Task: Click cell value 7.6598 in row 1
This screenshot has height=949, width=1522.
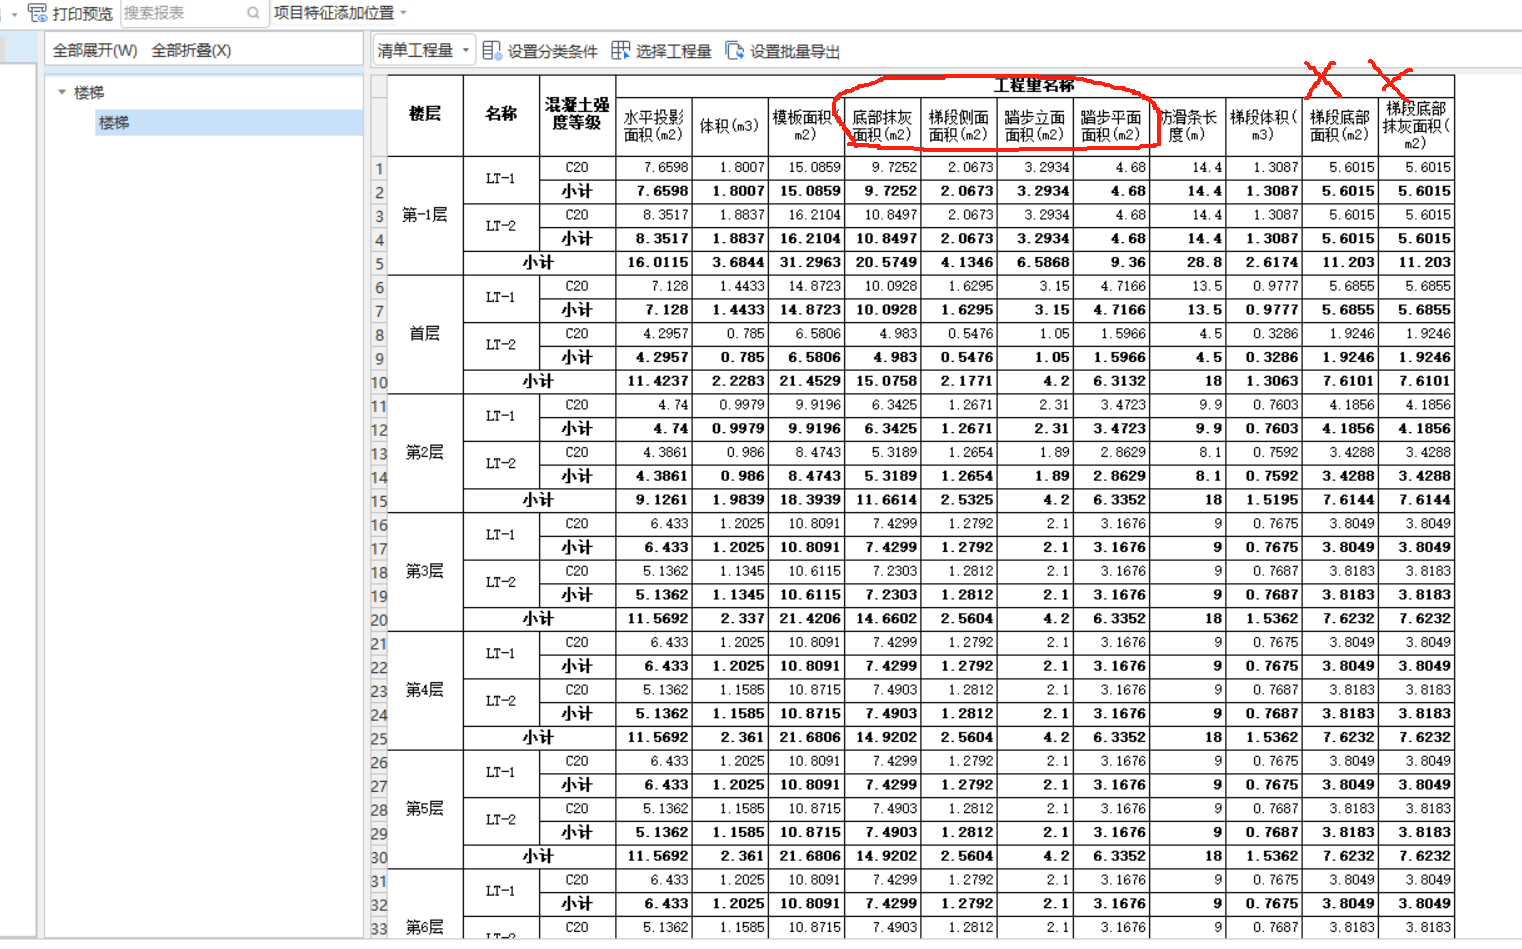Action: (654, 167)
